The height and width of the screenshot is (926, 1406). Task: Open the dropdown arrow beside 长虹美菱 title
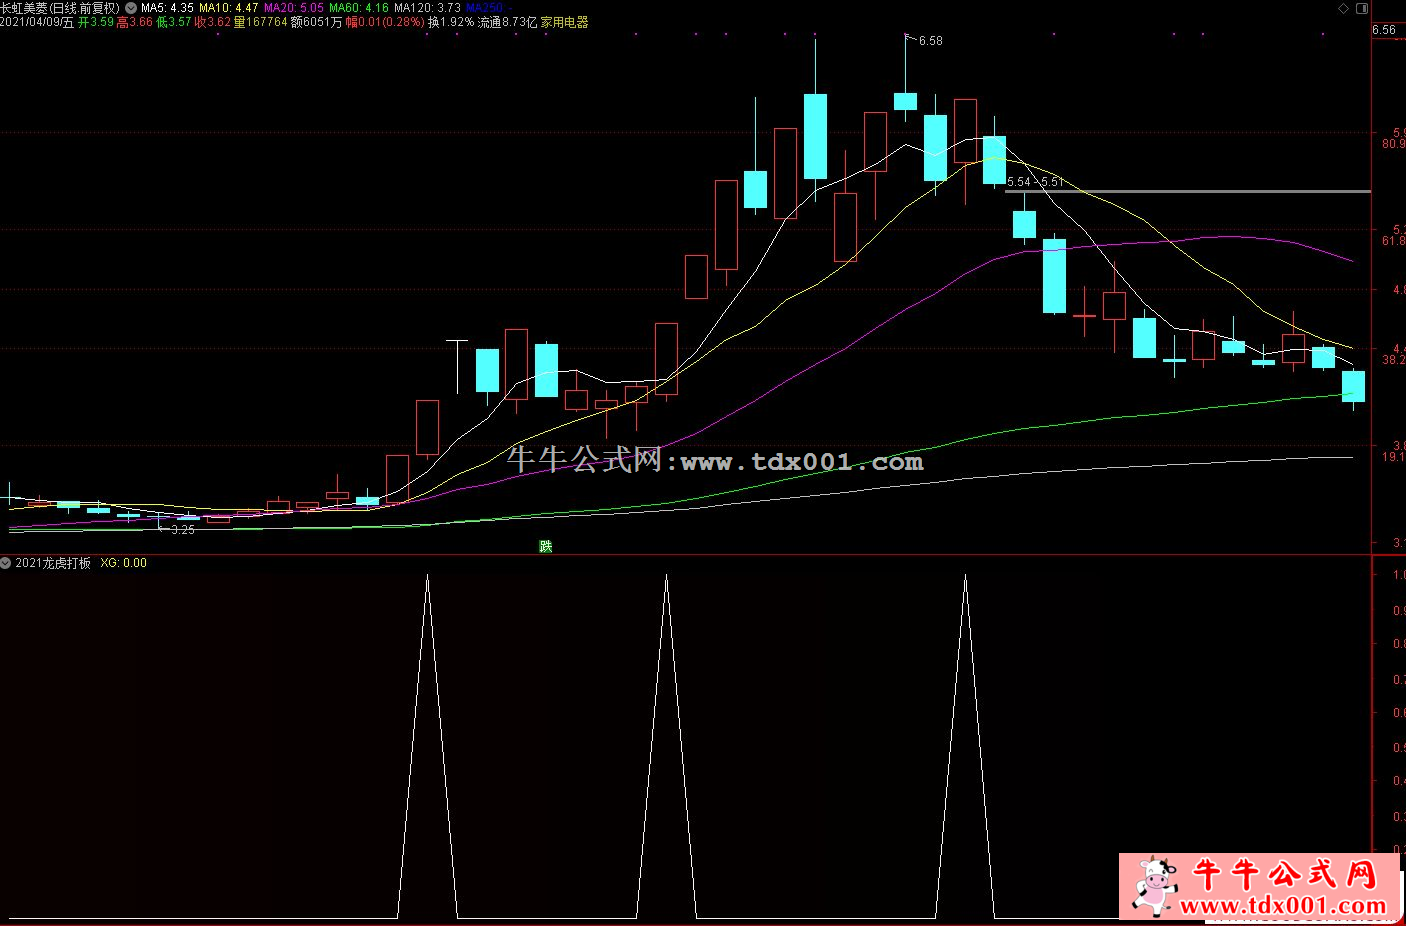131,8
